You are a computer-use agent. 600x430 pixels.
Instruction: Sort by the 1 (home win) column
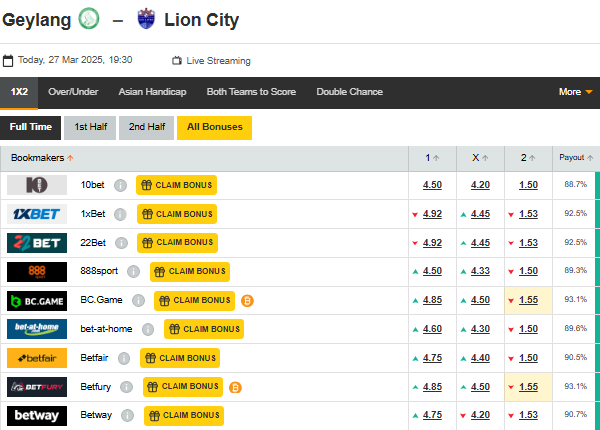[432, 158]
